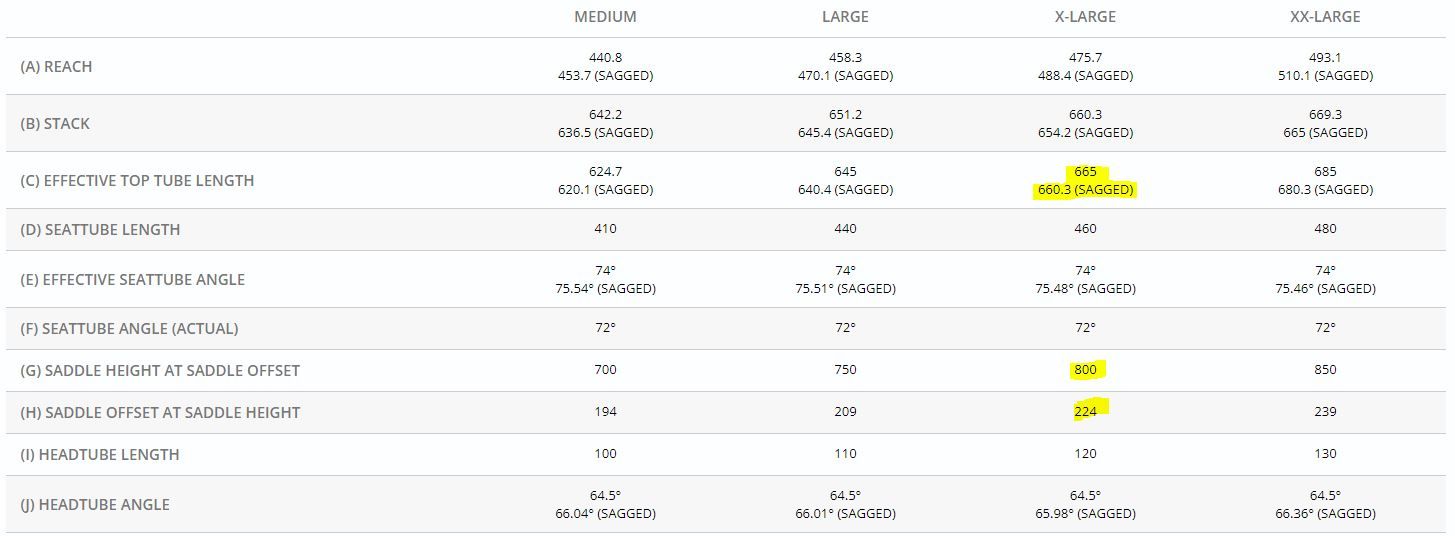Click the highlighted 660.3 (SAGGED) value
Image resolution: width=1455 pixels, height=536 pixels.
[1085, 190]
